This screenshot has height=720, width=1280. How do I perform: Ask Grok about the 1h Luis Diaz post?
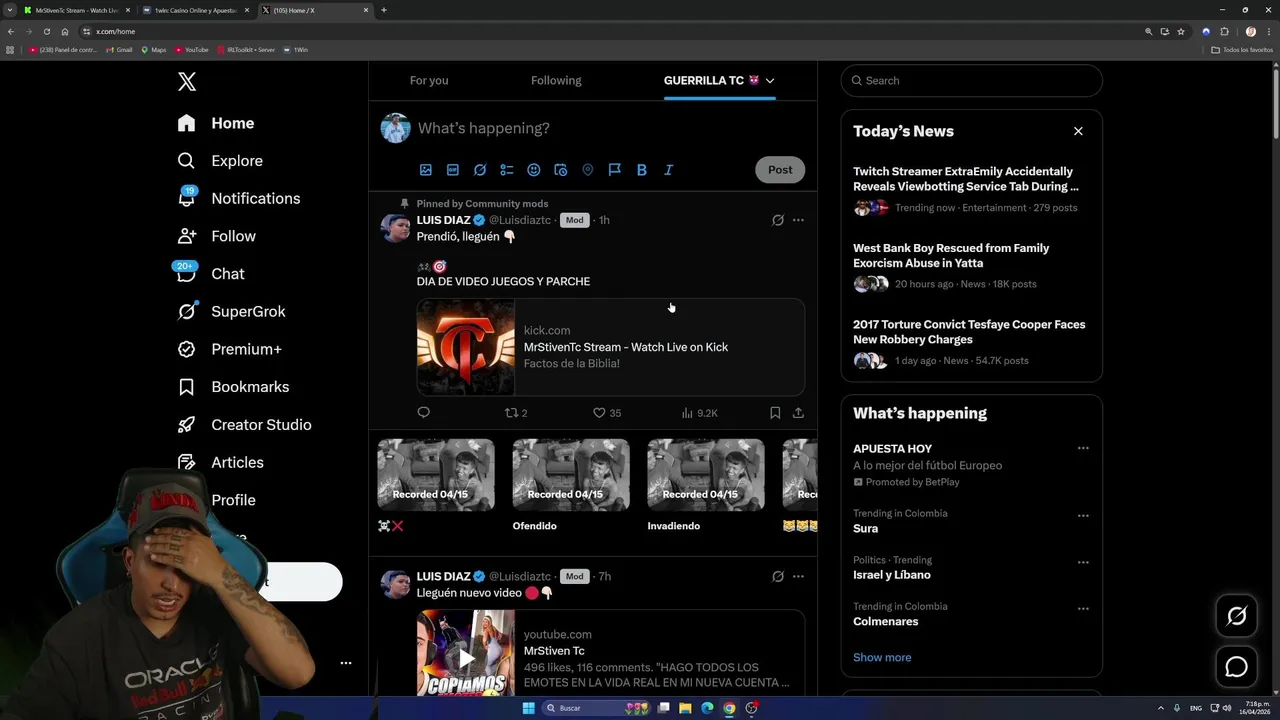pos(778,220)
